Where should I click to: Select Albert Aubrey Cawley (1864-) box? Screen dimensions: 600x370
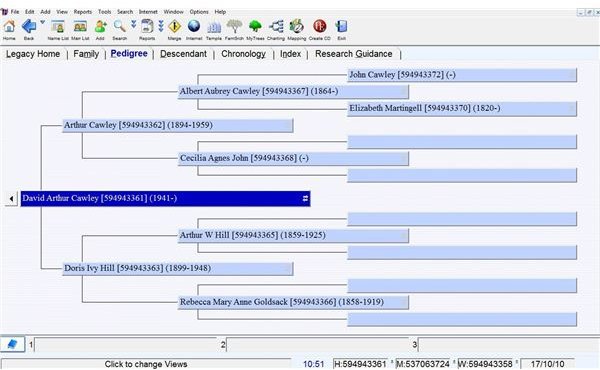293,92
